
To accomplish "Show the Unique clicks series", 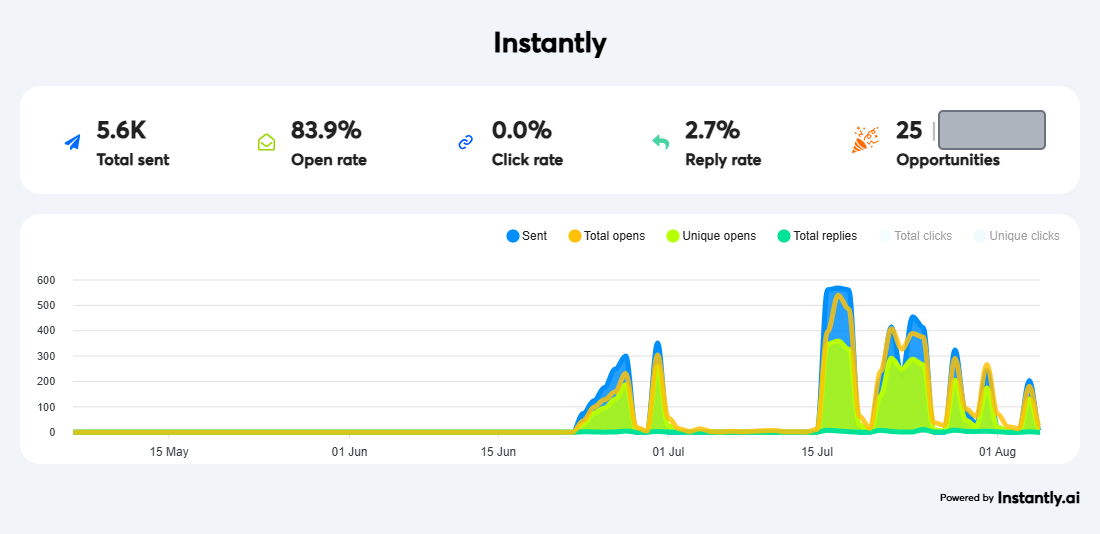I will coord(1017,236).
